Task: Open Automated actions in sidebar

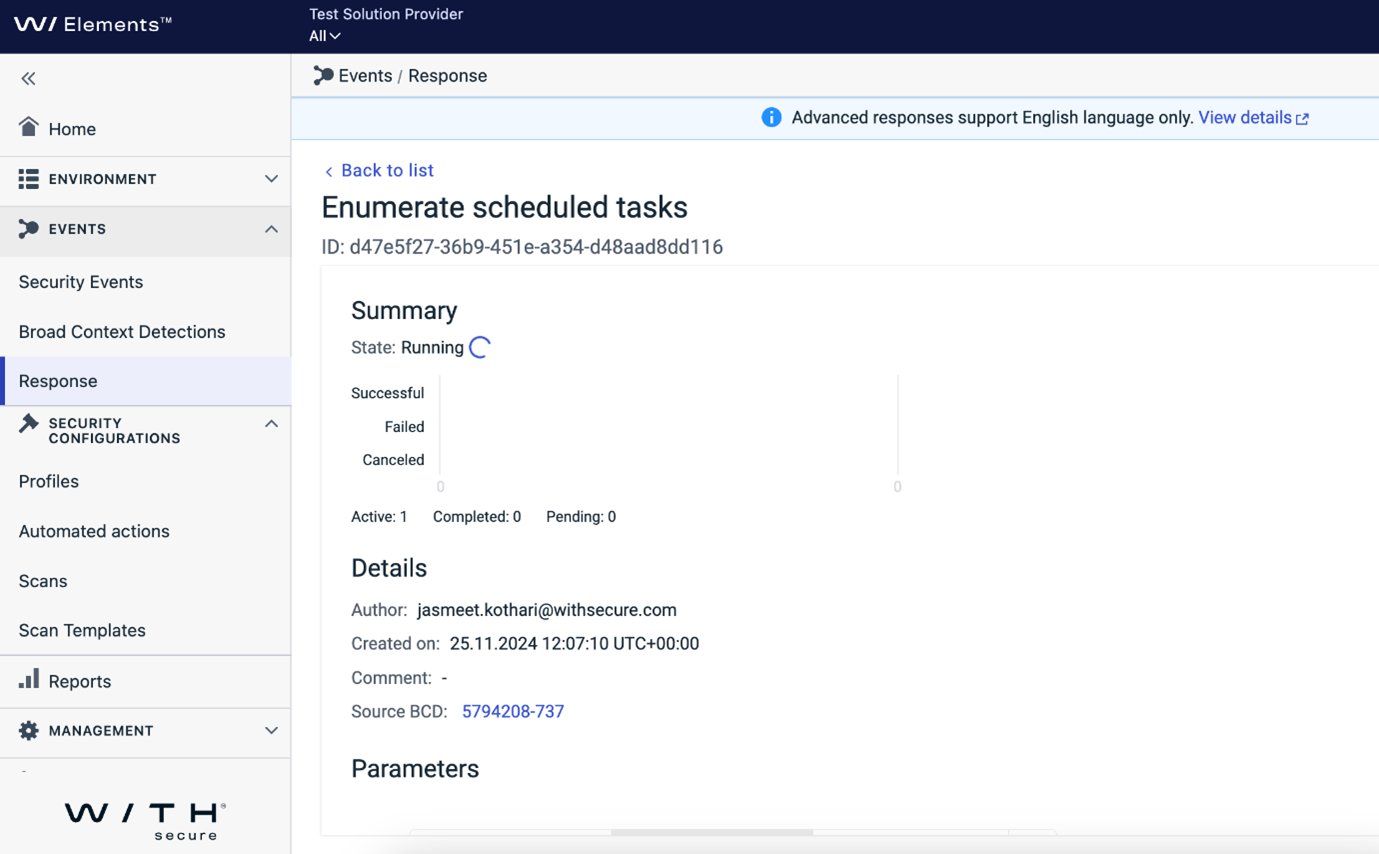Action: [x=94, y=531]
